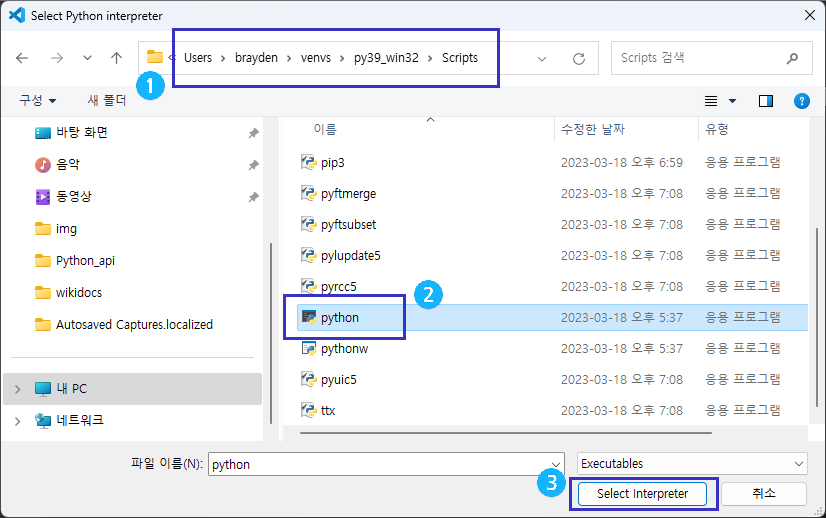The image size is (826, 518).
Task: Toggle the preview pane icon
Action: point(766,101)
